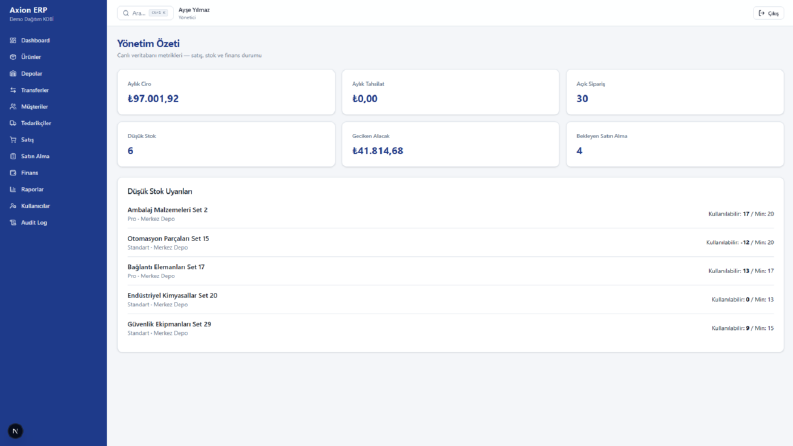This screenshot has width=793, height=446.
Task: Select the Geciken Alacak card
Action: 451,144
